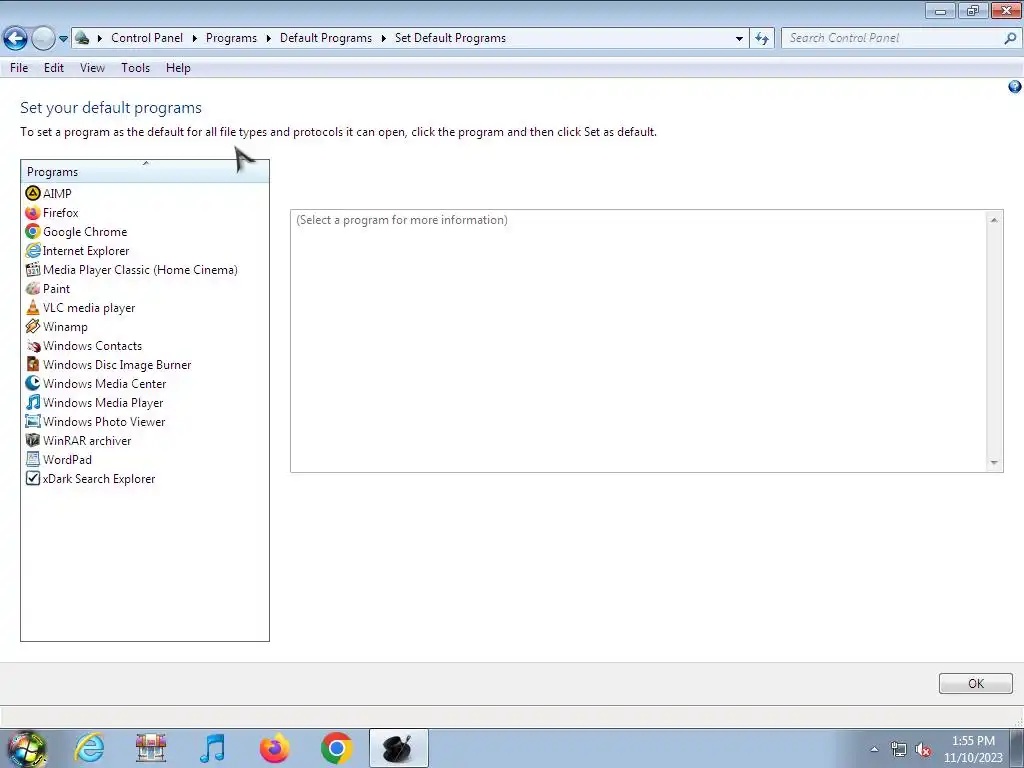Expand the Default Programs breadcrumb arrow
The width and height of the screenshot is (1024, 768).
pyautogui.click(x=383, y=38)
